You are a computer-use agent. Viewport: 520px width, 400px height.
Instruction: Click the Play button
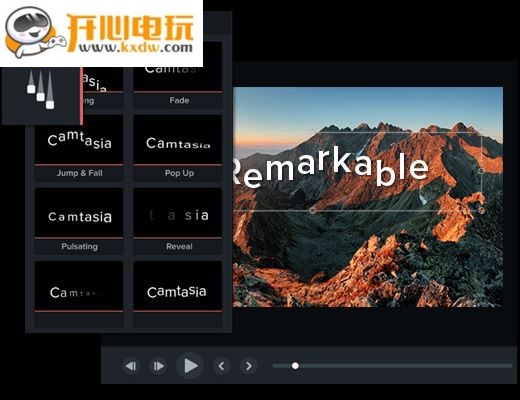pyautogui.click(x=190, y=366)
